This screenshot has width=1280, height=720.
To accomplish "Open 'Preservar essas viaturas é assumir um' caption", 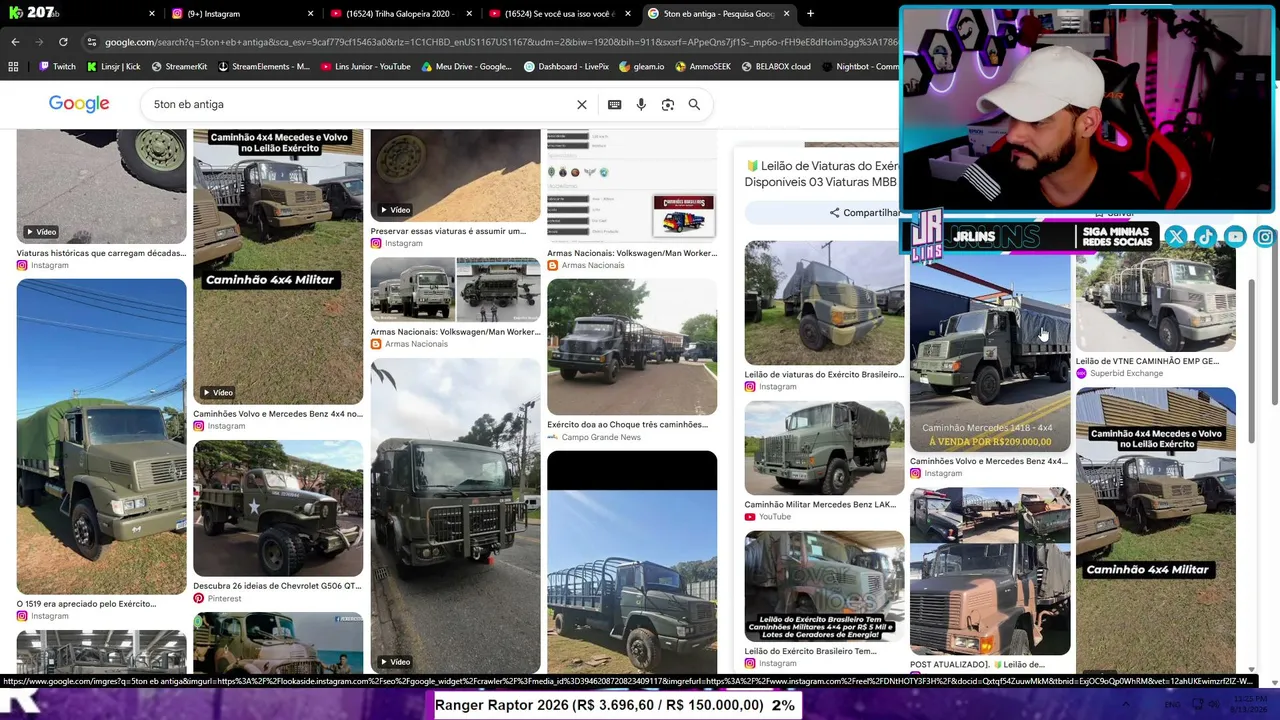I will point(448,231).
